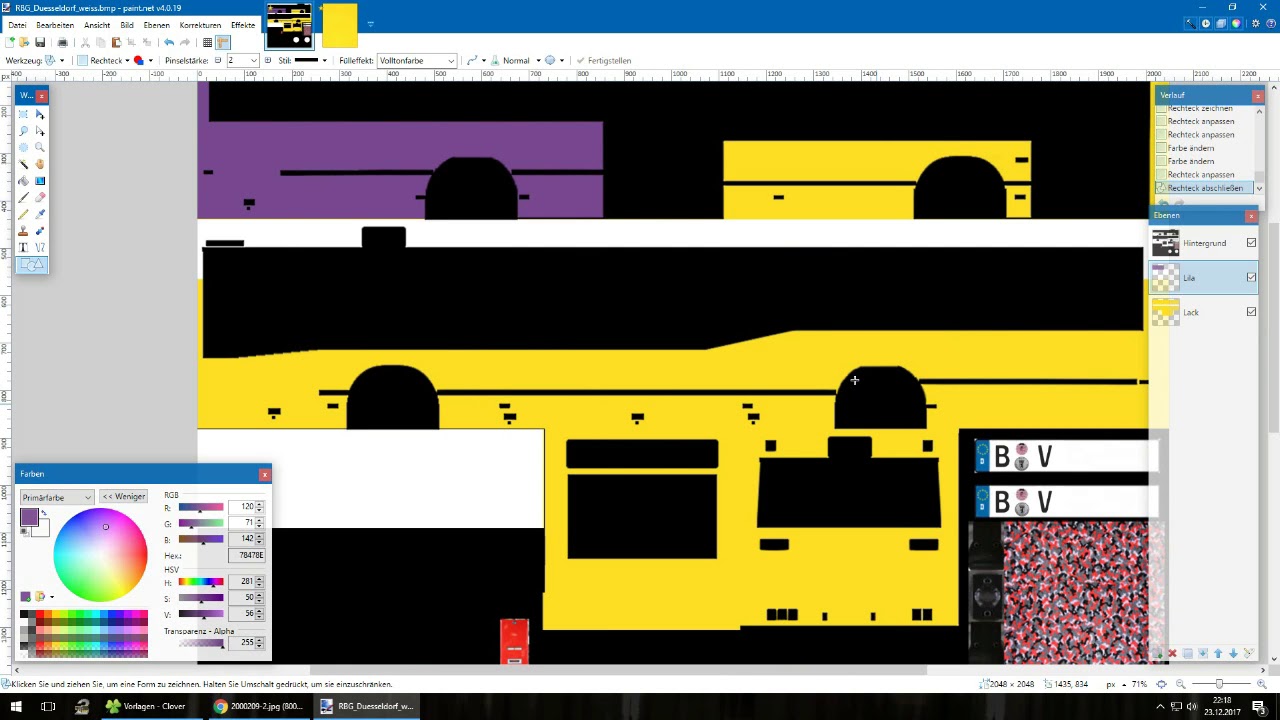Image resolution: width=1280 pixels, height=720 pixels.
Task: Select the Lasso Select tool
Action: 23,131
